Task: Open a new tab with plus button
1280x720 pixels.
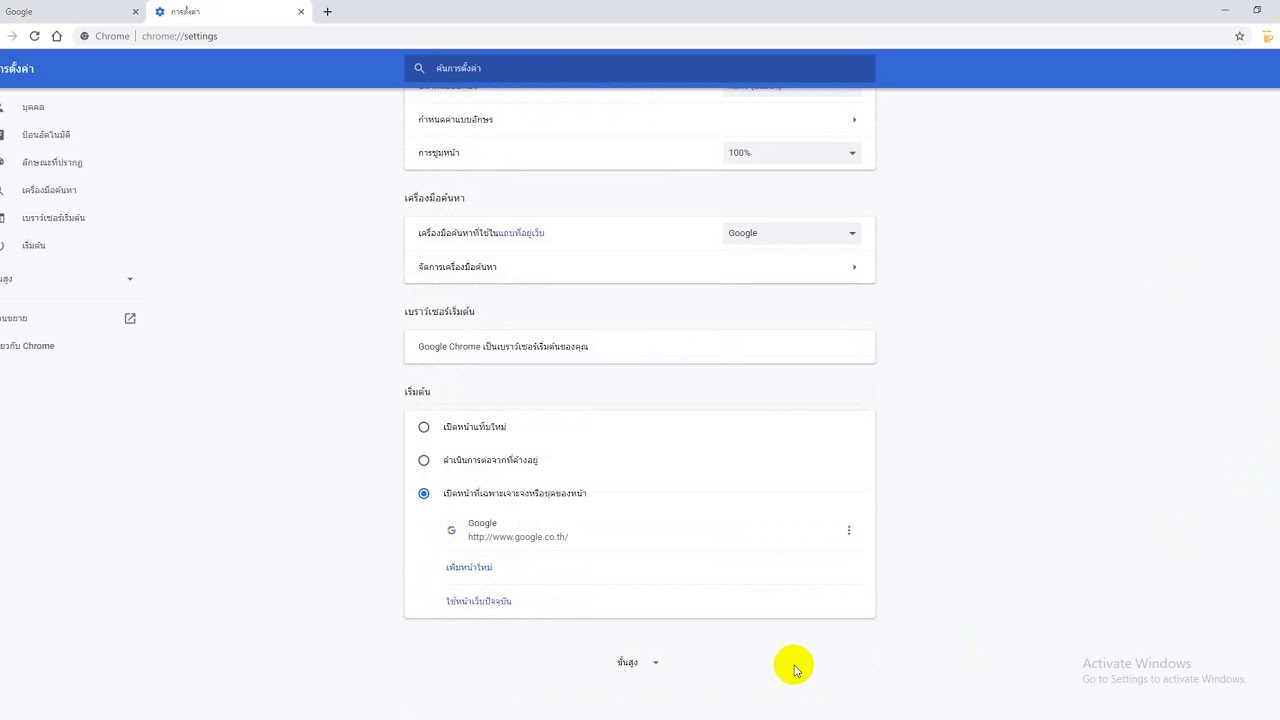Action: [x=327, y=12]
